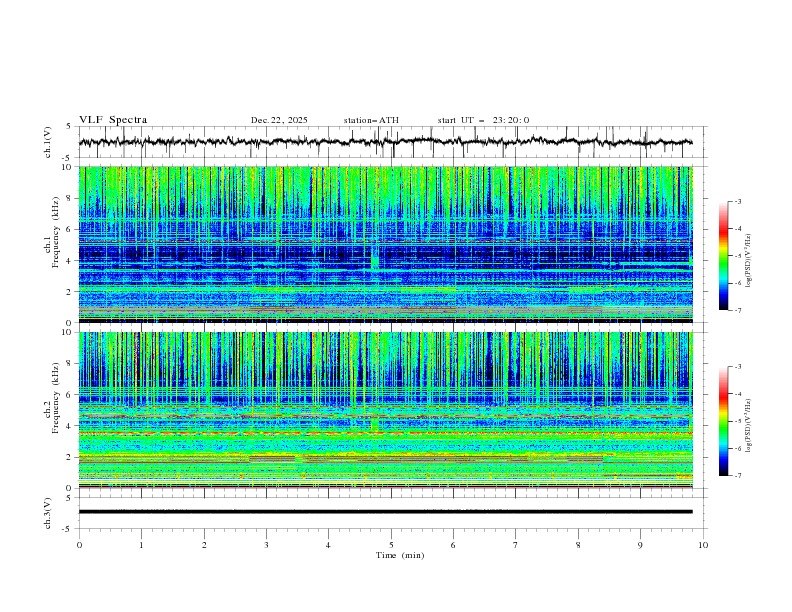This screenshot has width=792, height=612.
Task: Click the Dec.22, 2025 date label
Action: pos(279,120)
